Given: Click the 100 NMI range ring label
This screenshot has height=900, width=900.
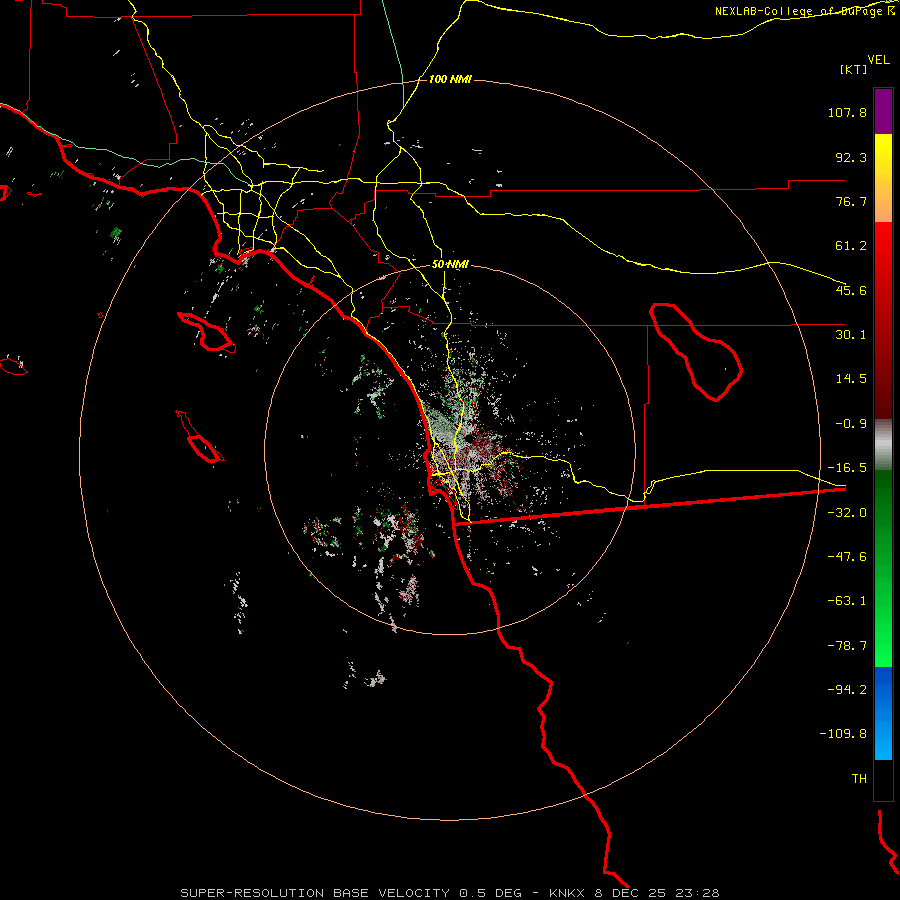Looking at the screenshot, I should [450, 79].
